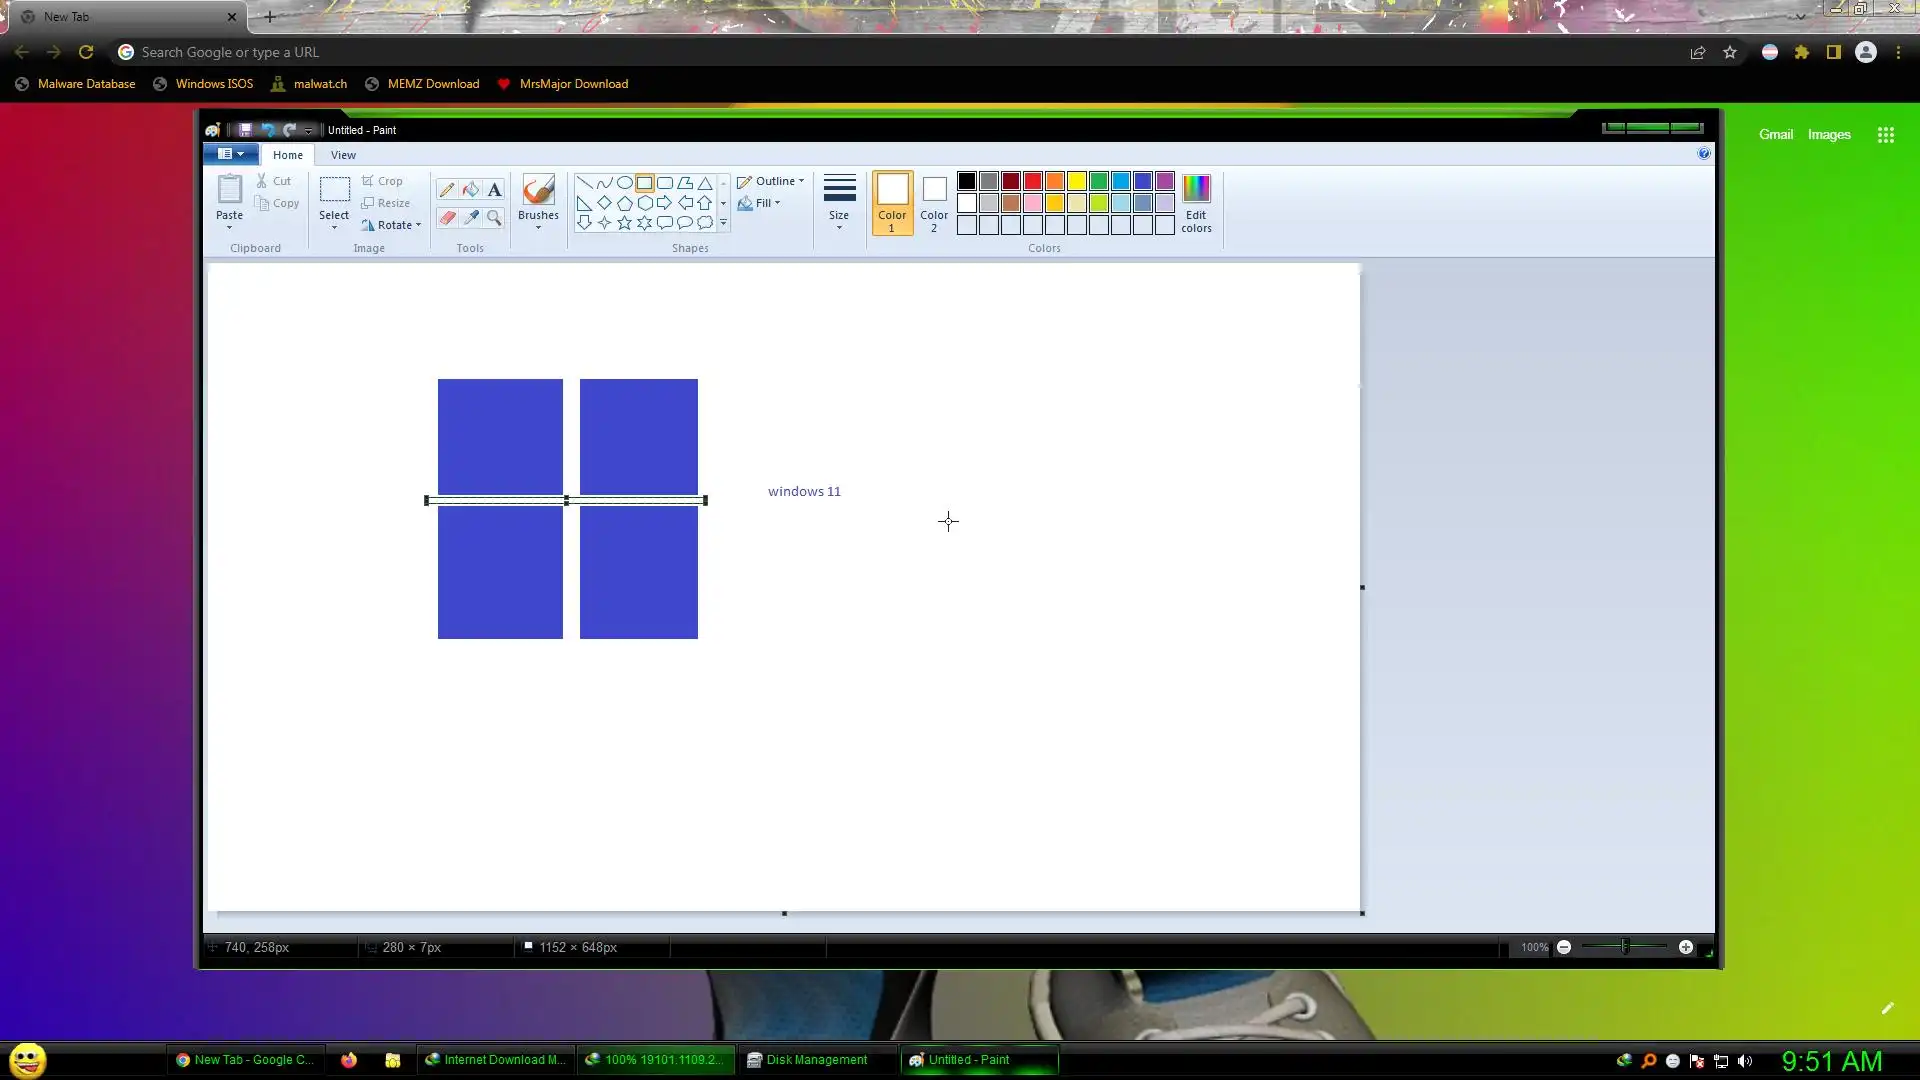Choose the right arrow shape
1920x1080 pixels.
[664, 203]
